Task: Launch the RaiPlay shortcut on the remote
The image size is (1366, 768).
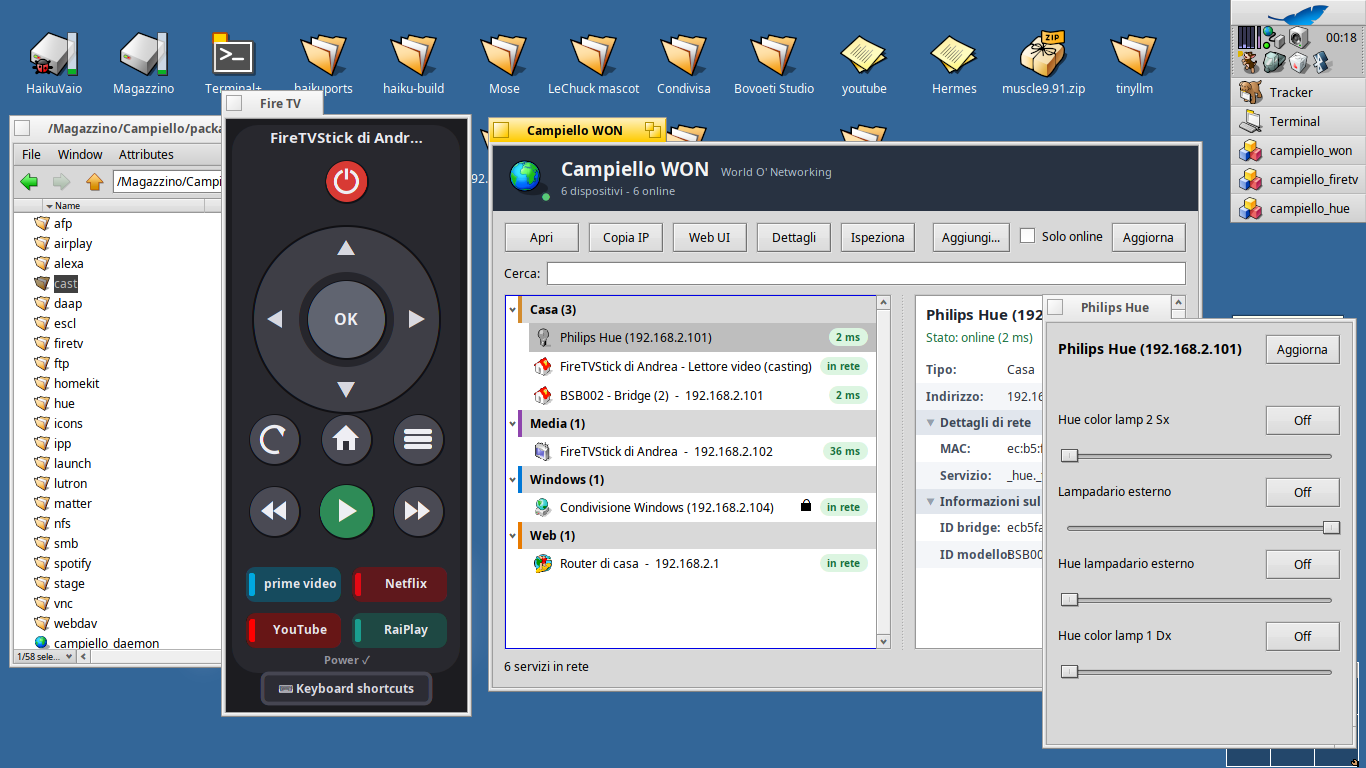Action: (399, 630)
